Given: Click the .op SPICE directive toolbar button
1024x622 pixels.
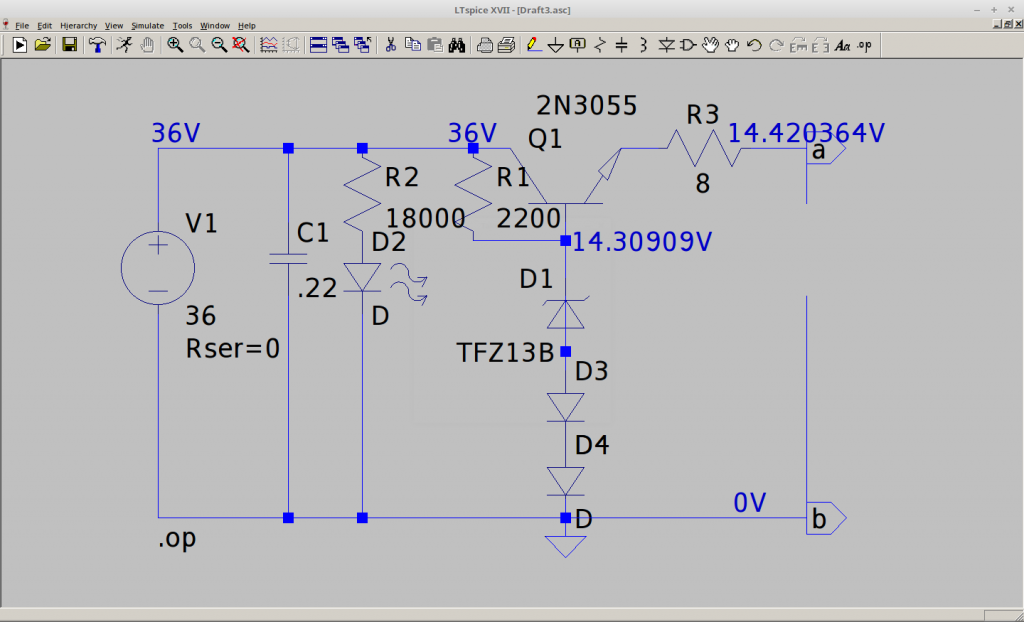Looking at the screenshot, I should click(864, 44).
